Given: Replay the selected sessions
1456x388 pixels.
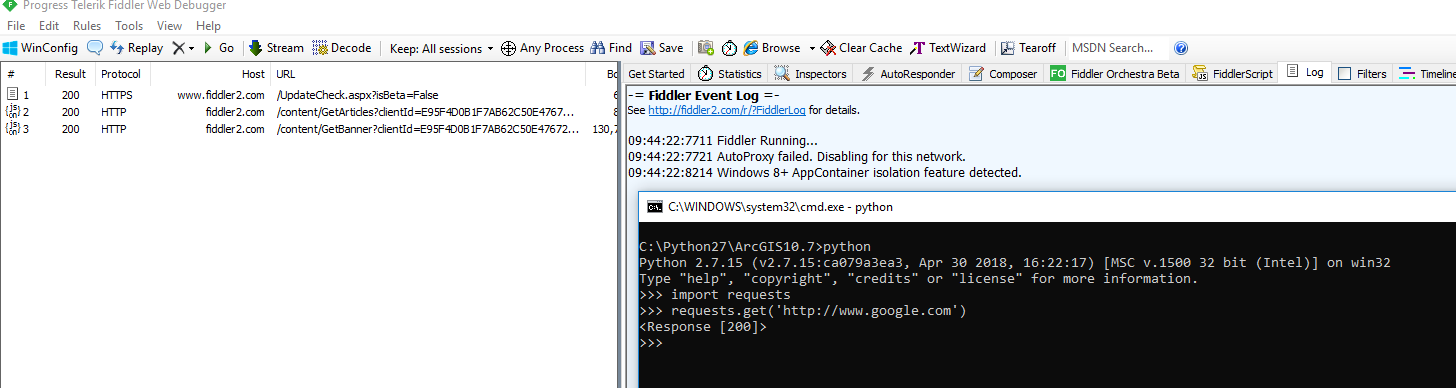Looking at the screenshot, I should click(136, 48).
